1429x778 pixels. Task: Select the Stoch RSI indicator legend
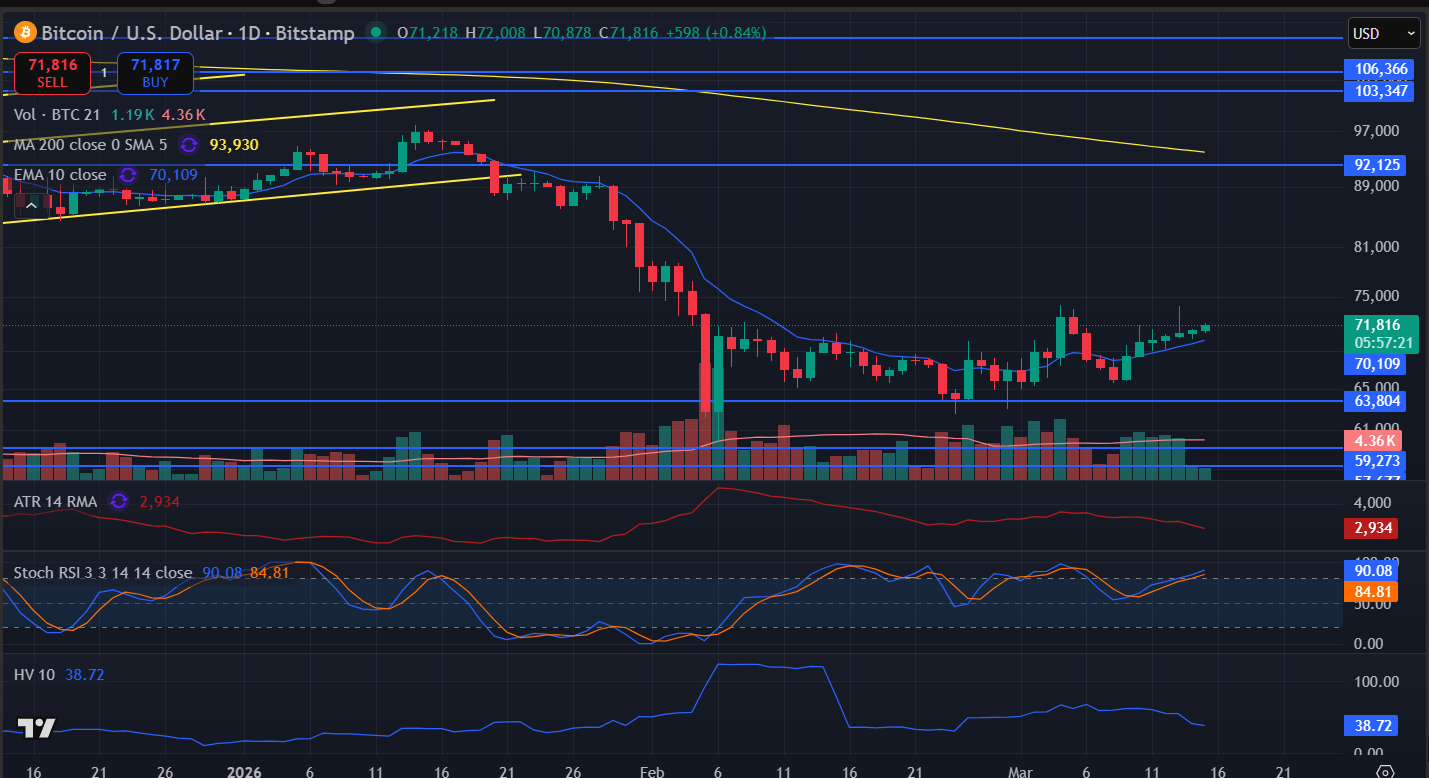[102, 573]
